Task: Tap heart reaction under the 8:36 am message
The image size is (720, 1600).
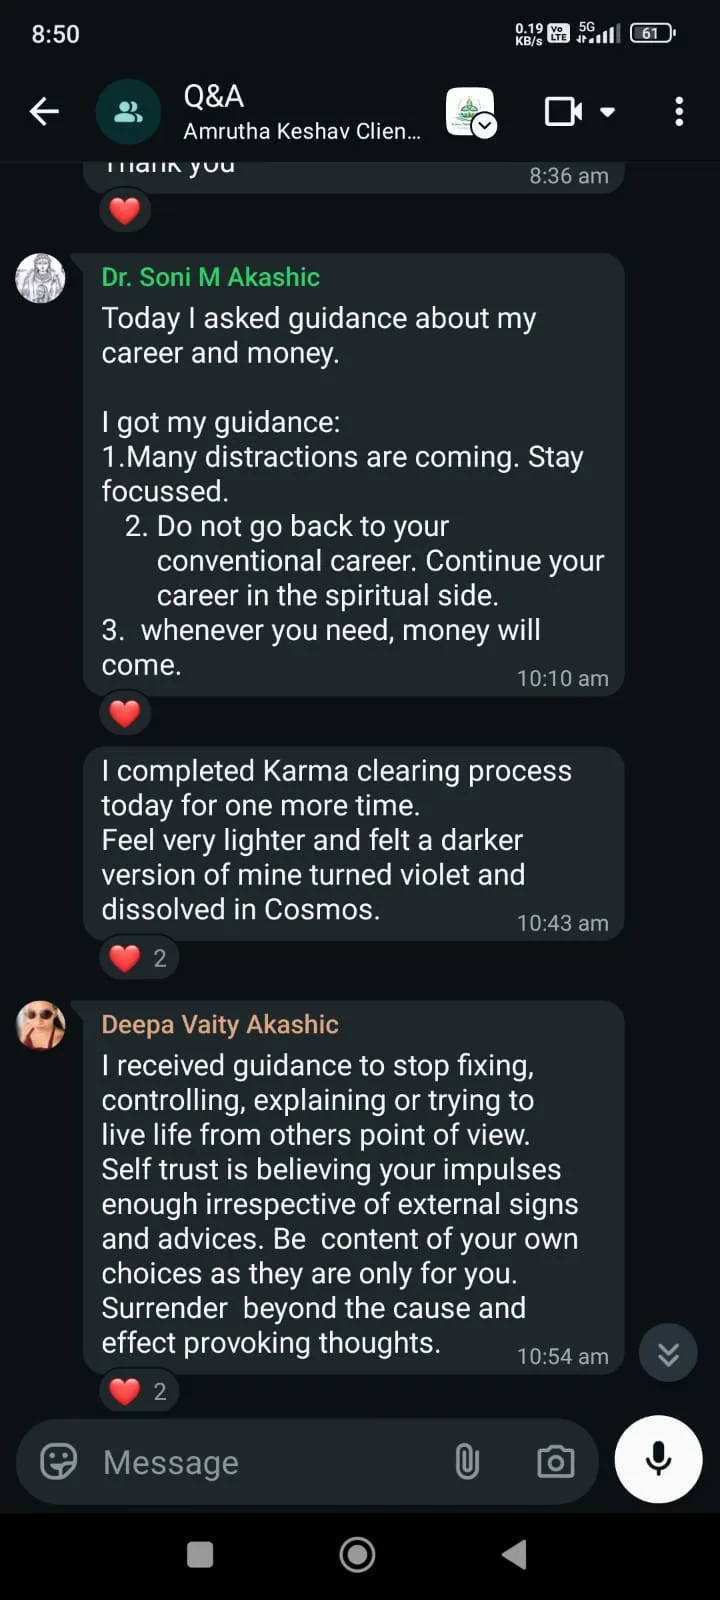Action: click(x=125, y=211)
